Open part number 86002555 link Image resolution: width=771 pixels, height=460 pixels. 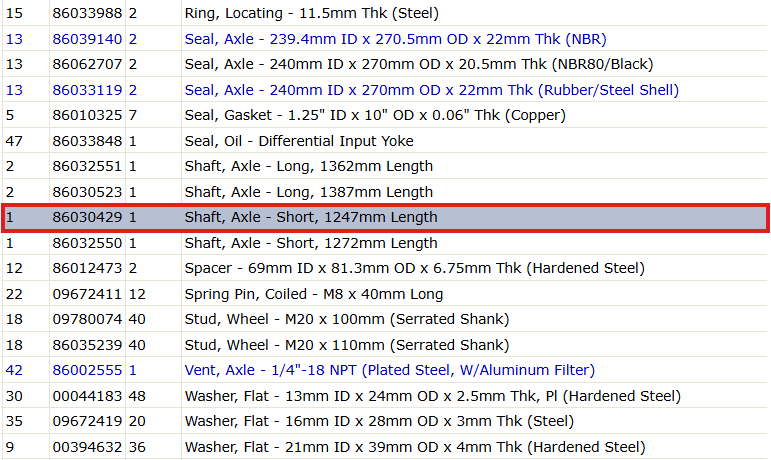coord(87,370)
